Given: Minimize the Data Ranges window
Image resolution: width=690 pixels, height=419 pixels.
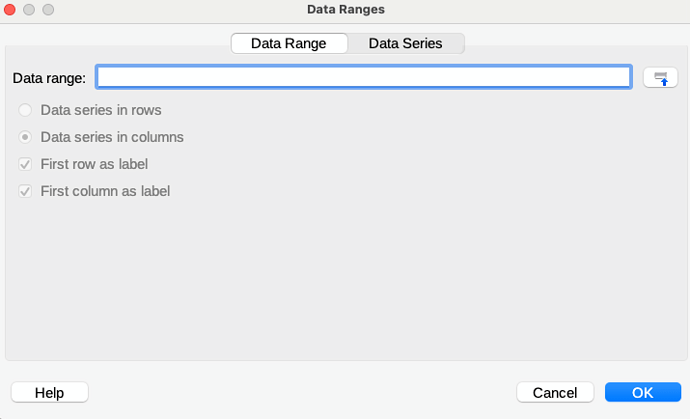Looking at the screenshot, I should click(29, 9).
